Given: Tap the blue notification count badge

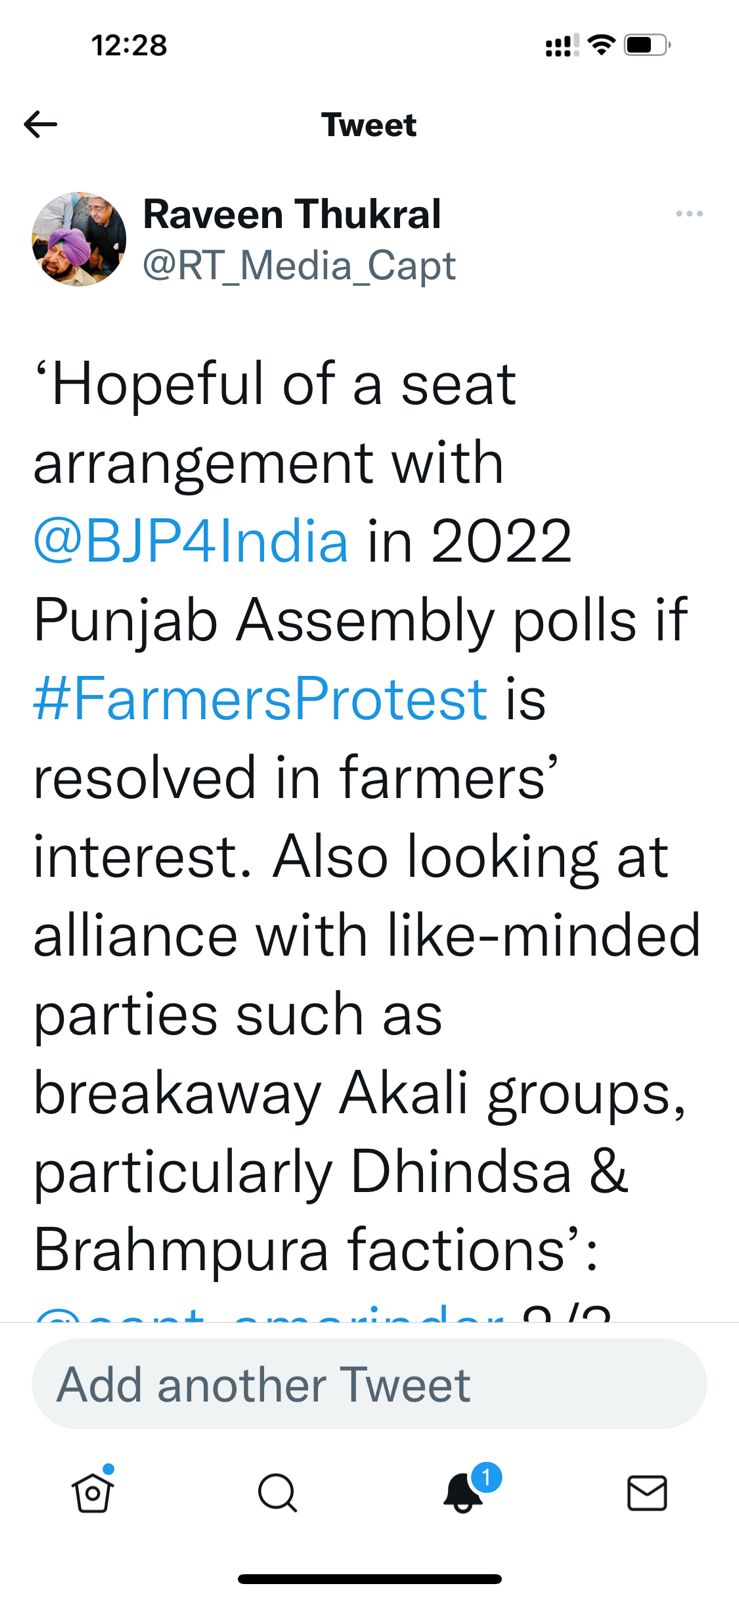Looking at the screenshot, I should [486, 1477].
